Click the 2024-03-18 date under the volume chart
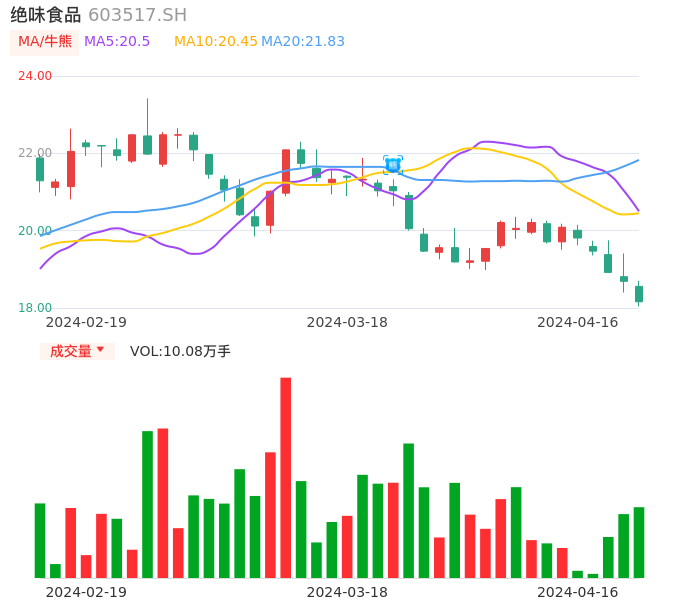The height and width of the screenshot is (606, 686). (x=347, y=592)
